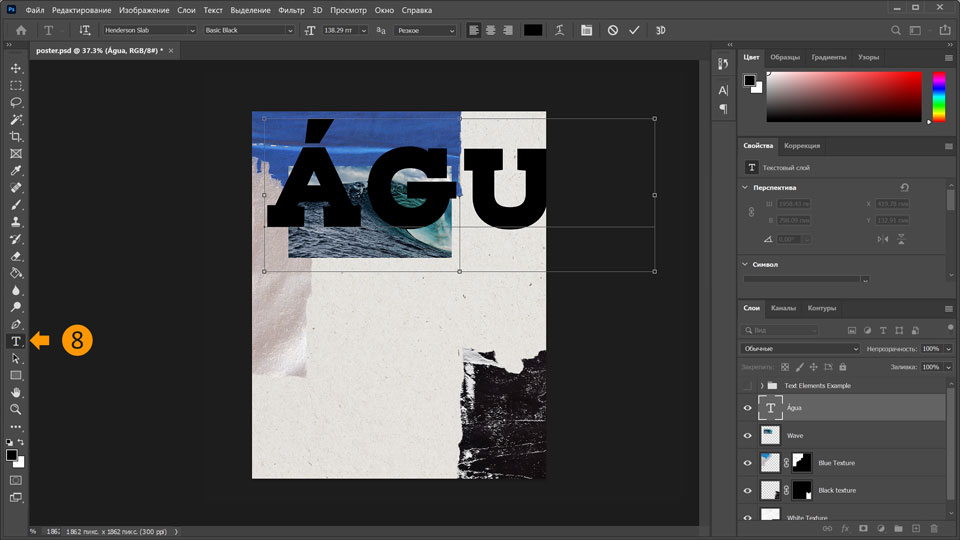Select the Zoom tool

[x=16, y=409]
